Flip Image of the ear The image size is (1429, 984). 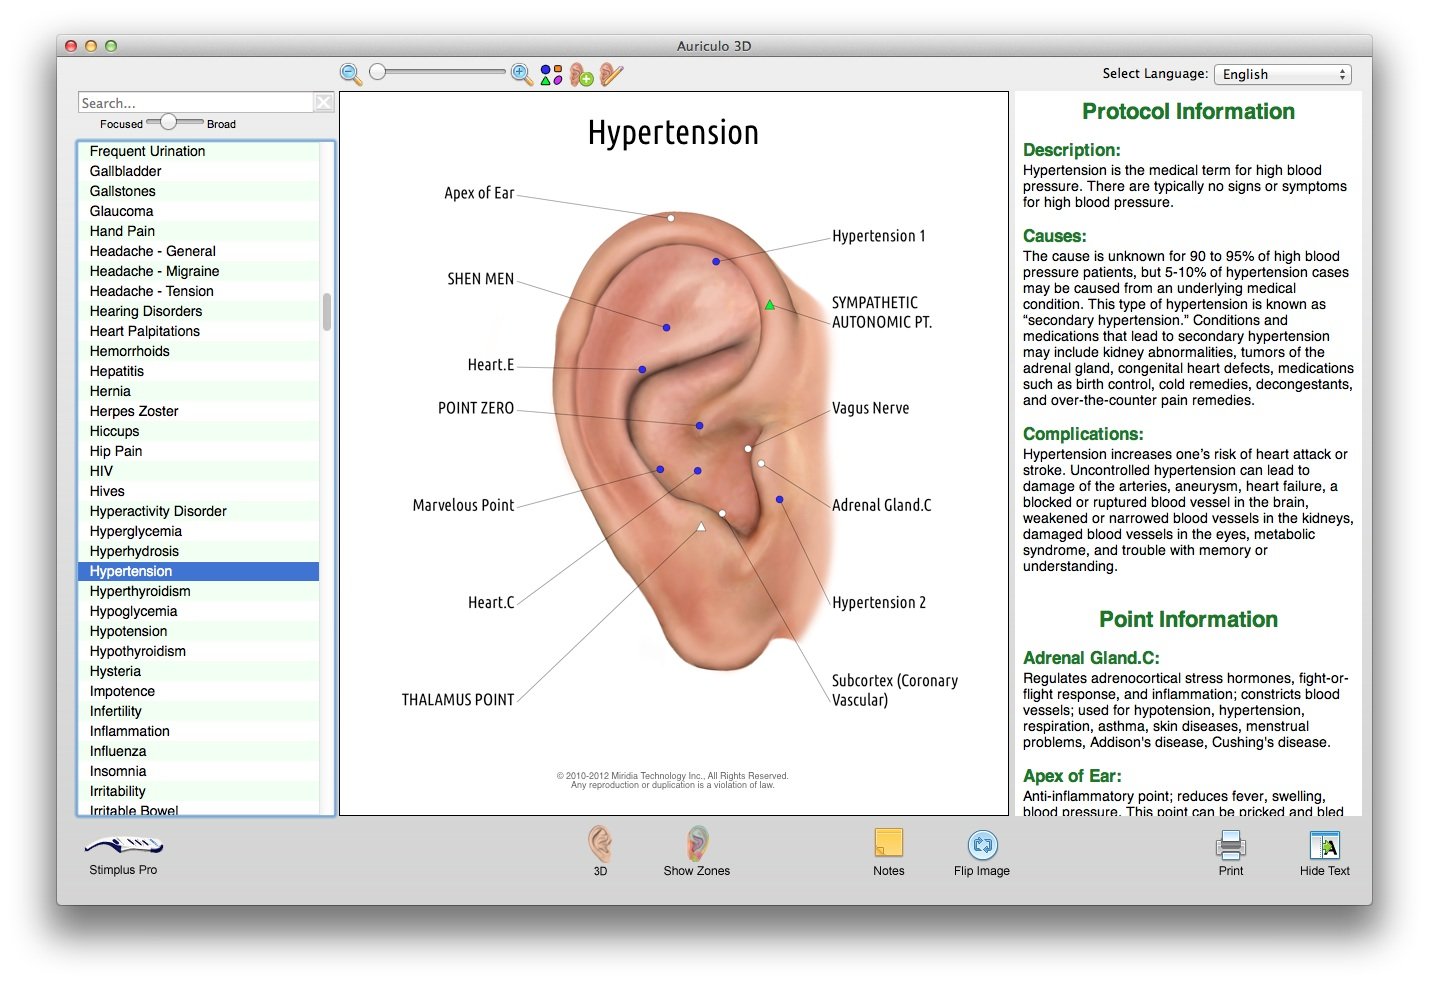[x=982, y=848]
